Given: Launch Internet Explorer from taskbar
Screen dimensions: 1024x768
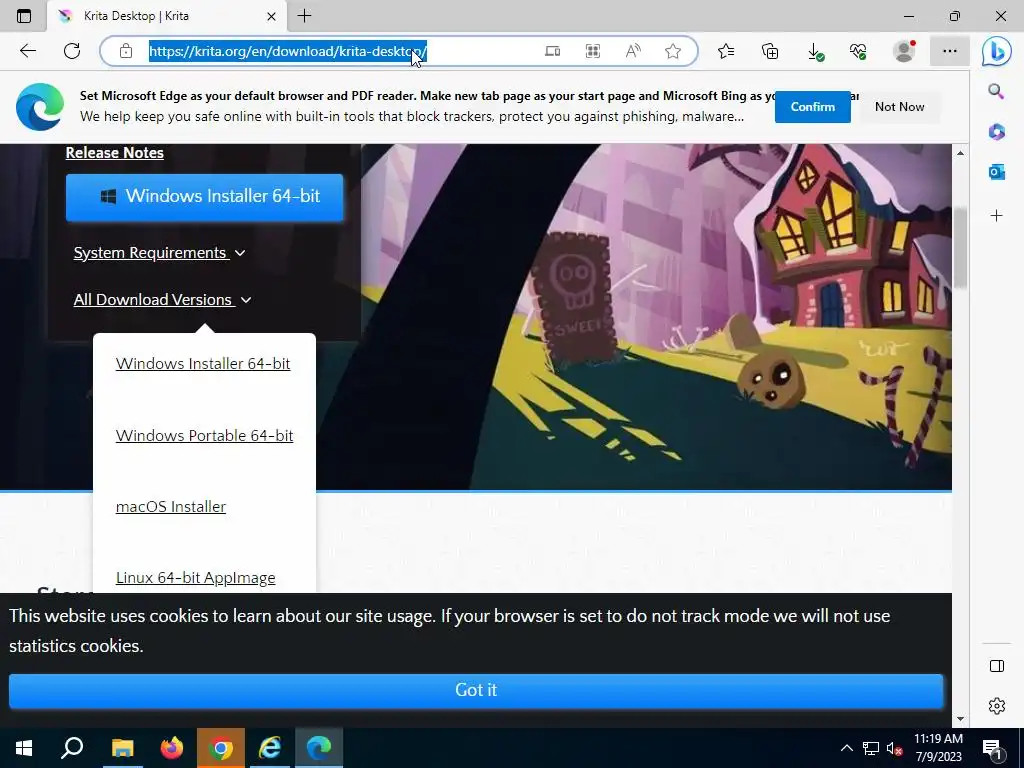Looking at the screenshot, I should 270,748.
